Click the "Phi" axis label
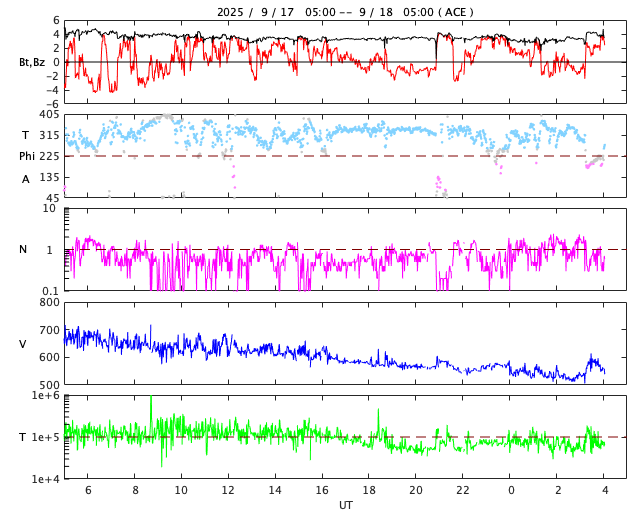 tap(27, 156)
